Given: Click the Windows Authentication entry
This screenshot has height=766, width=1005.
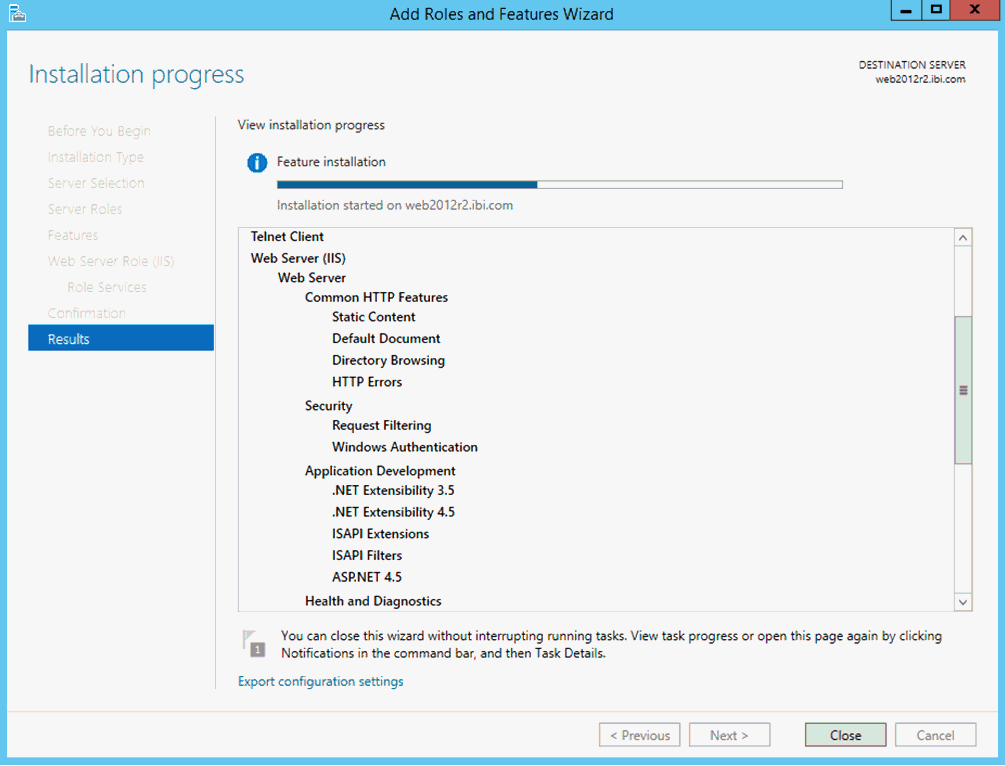Looking at the screenshot, I should click(404, 447).
